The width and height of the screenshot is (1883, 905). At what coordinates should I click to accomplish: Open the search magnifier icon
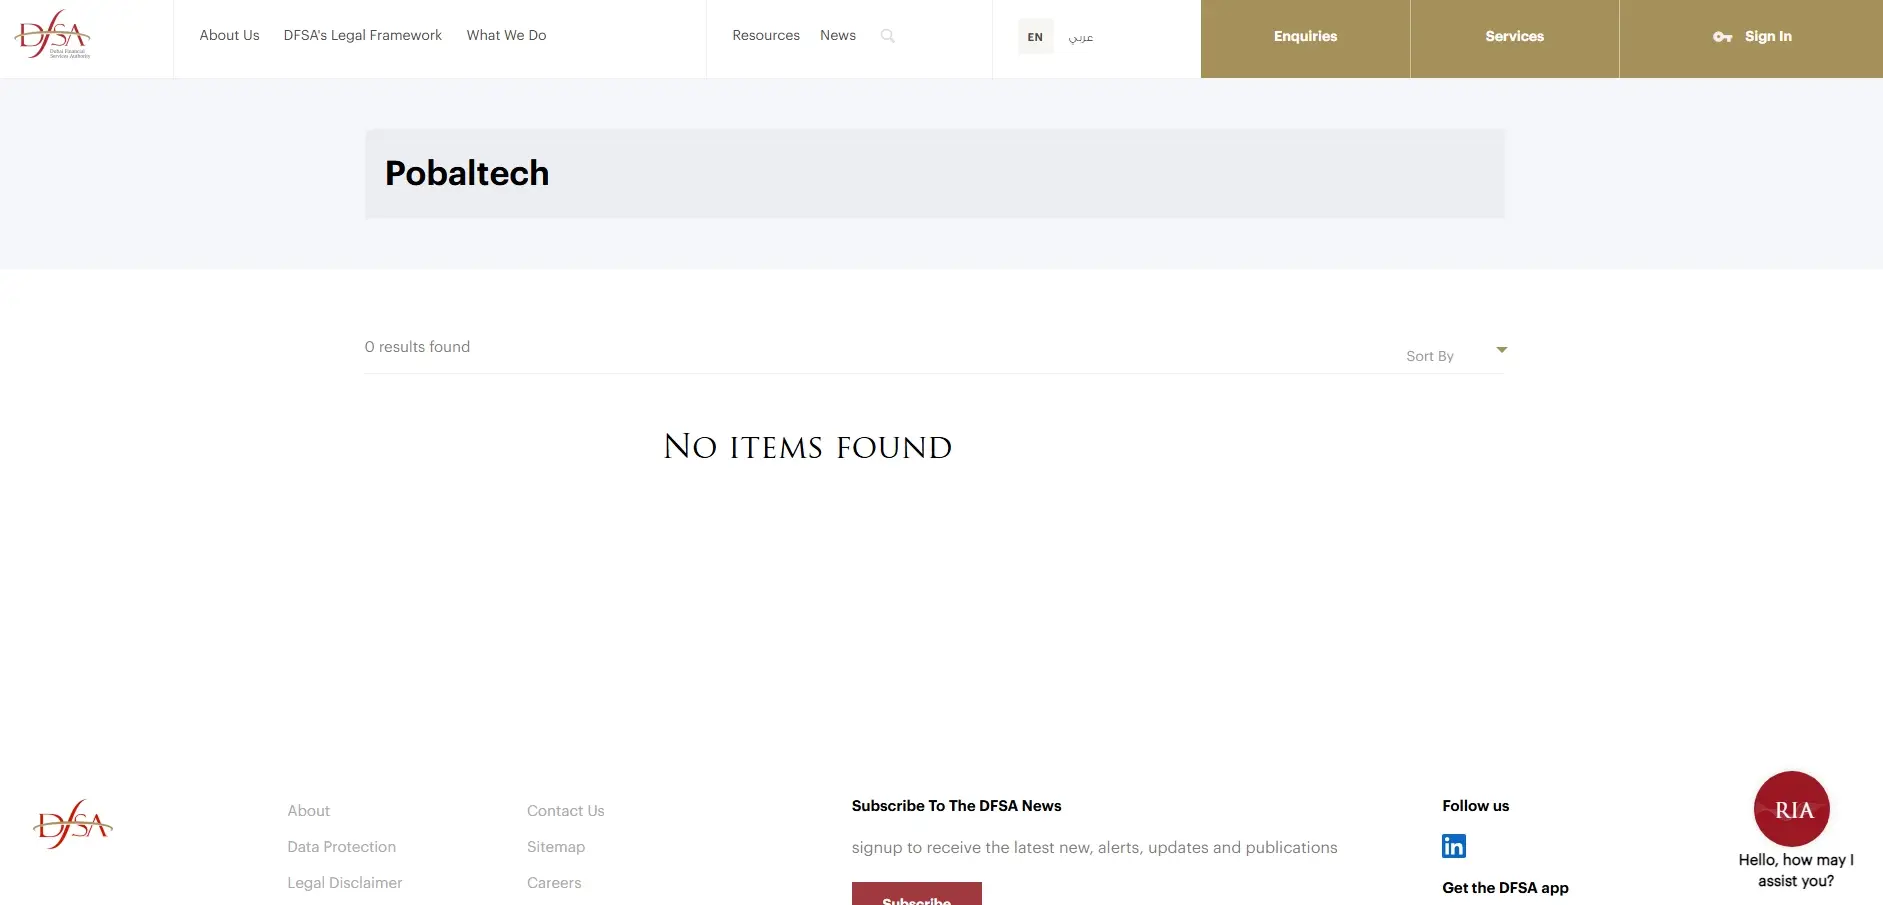[x=887, y=36]
